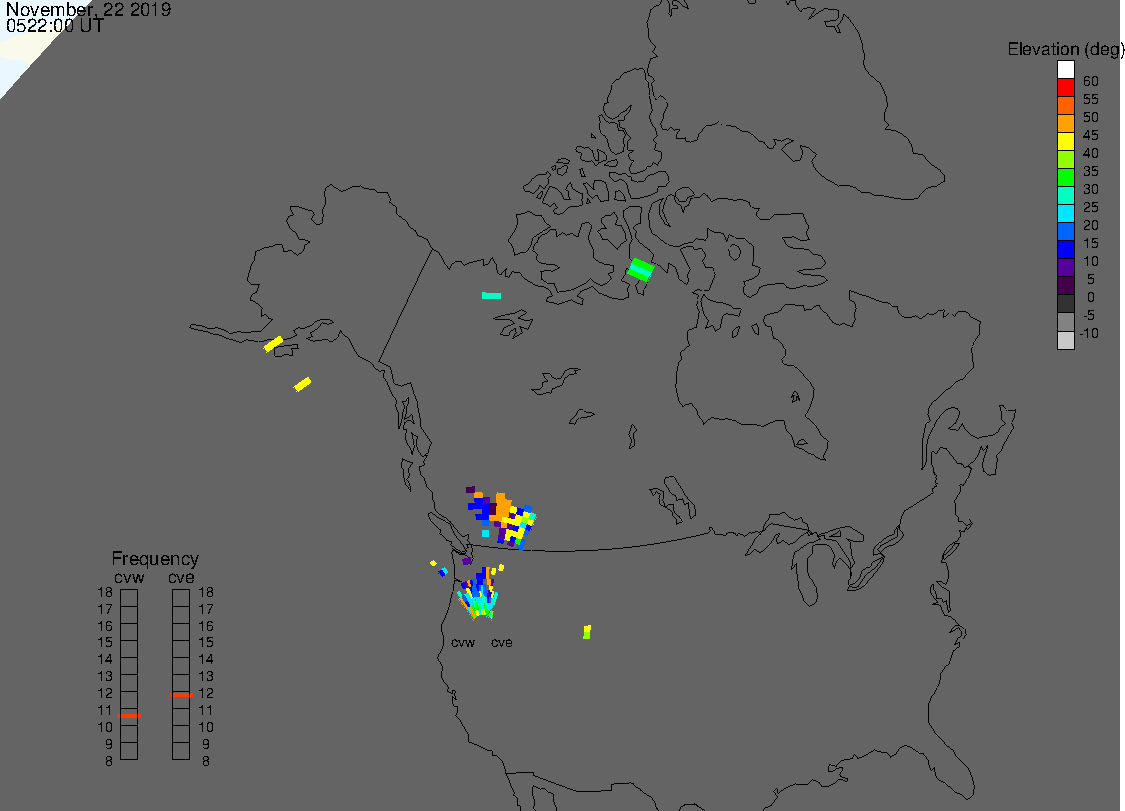Click the cve heading above the frequency bar

point(181,578)
